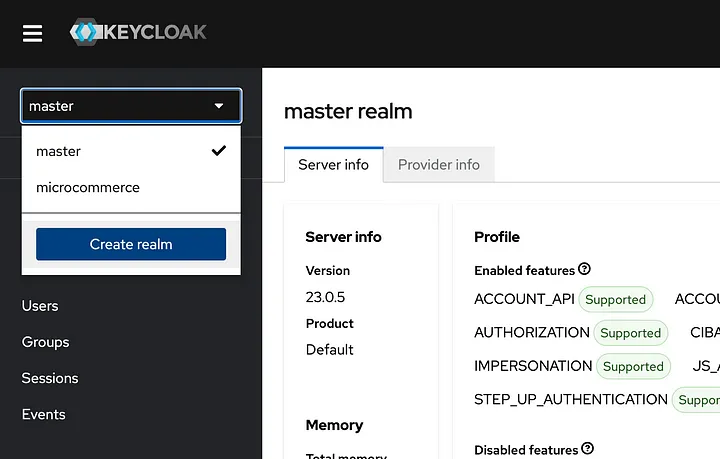Click the Enabled features label
This screenshot has width=720, height=459.
pos(524,271)
